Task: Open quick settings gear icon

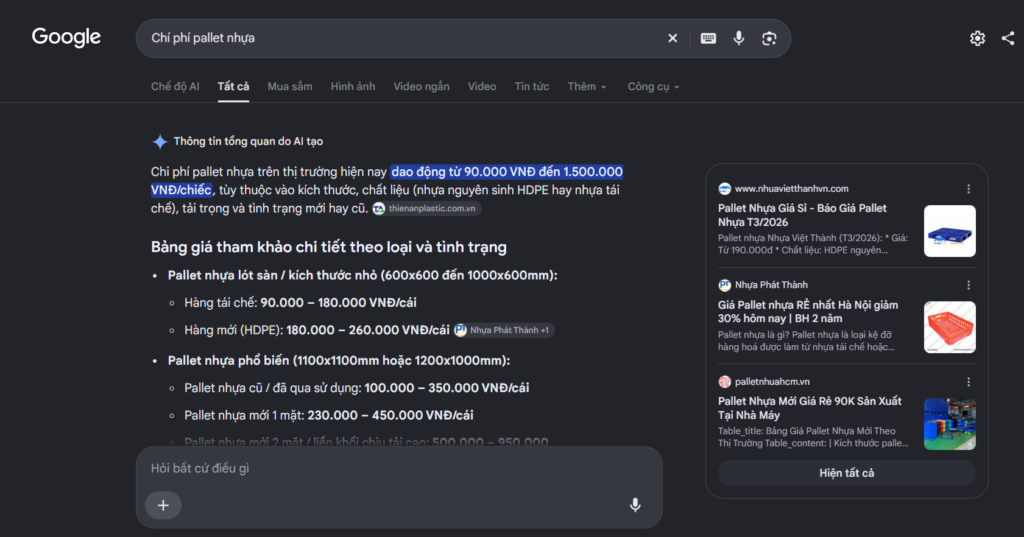Action: [977, 39]
